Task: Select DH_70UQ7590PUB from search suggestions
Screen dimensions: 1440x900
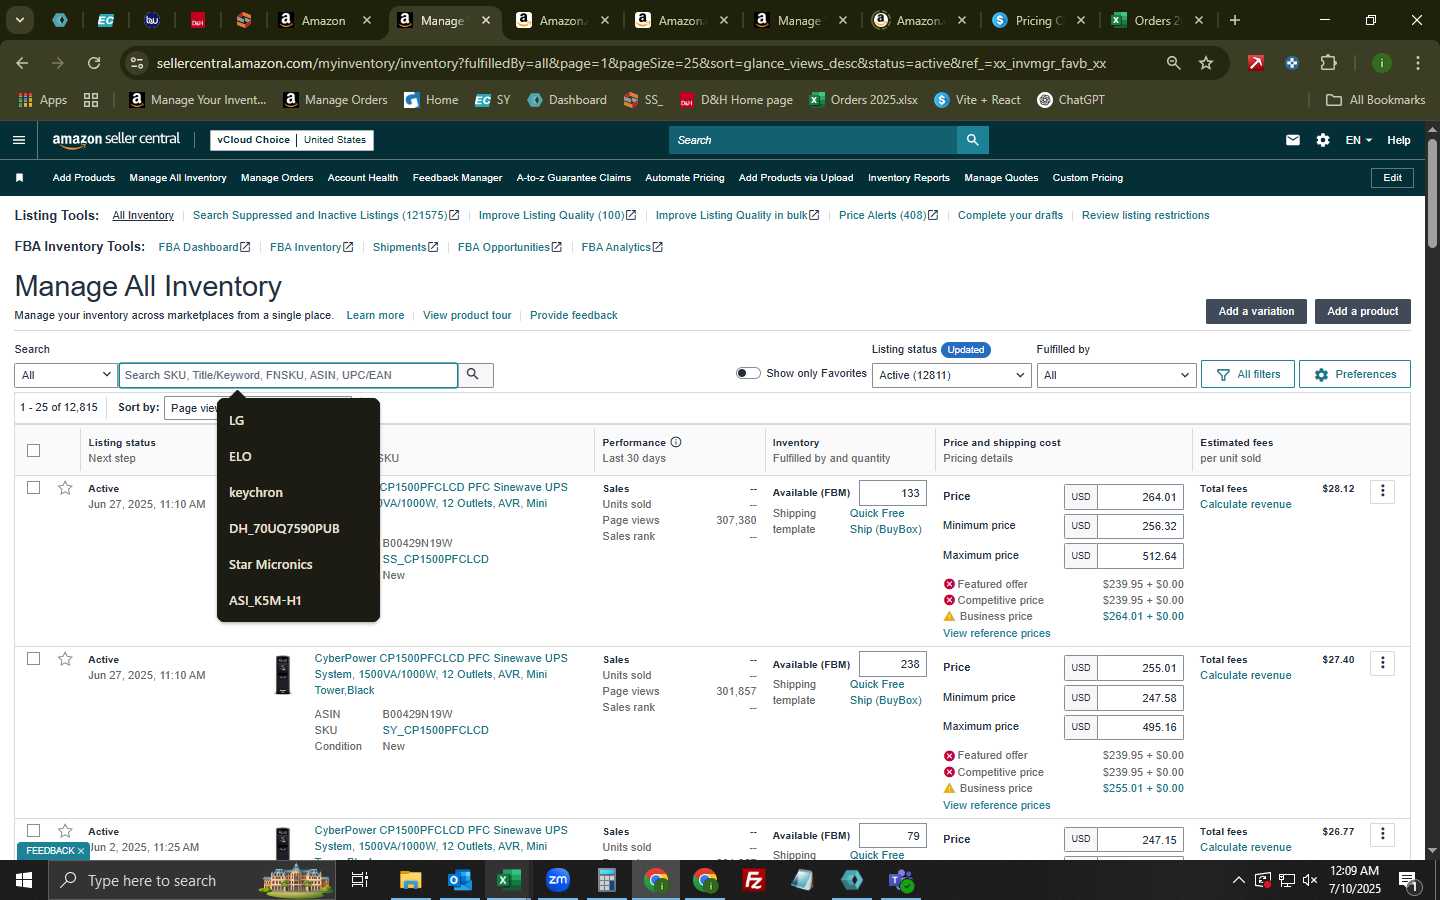Action: (298, 528)
